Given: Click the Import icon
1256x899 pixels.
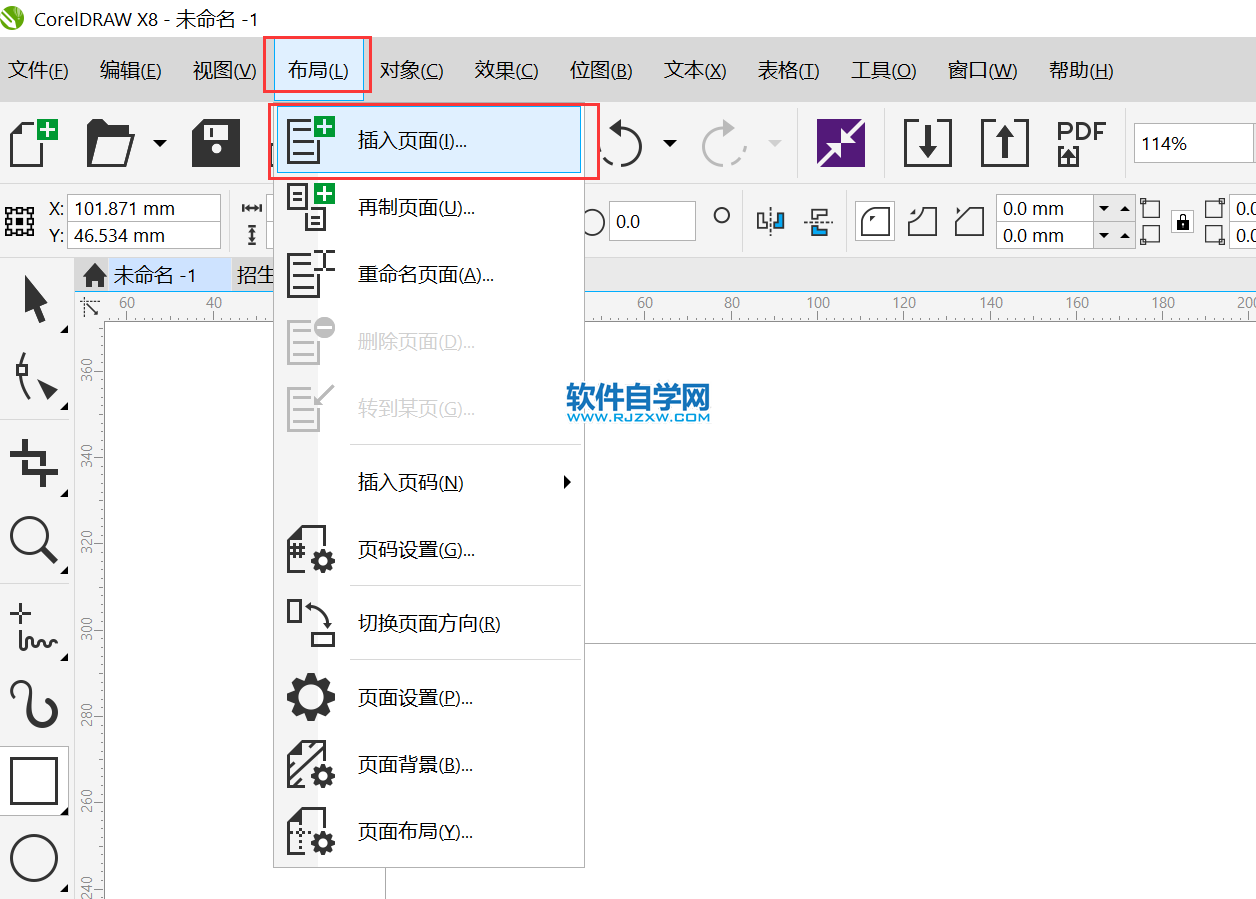Looking at the screenshot, I should click(x=928, y=143).
